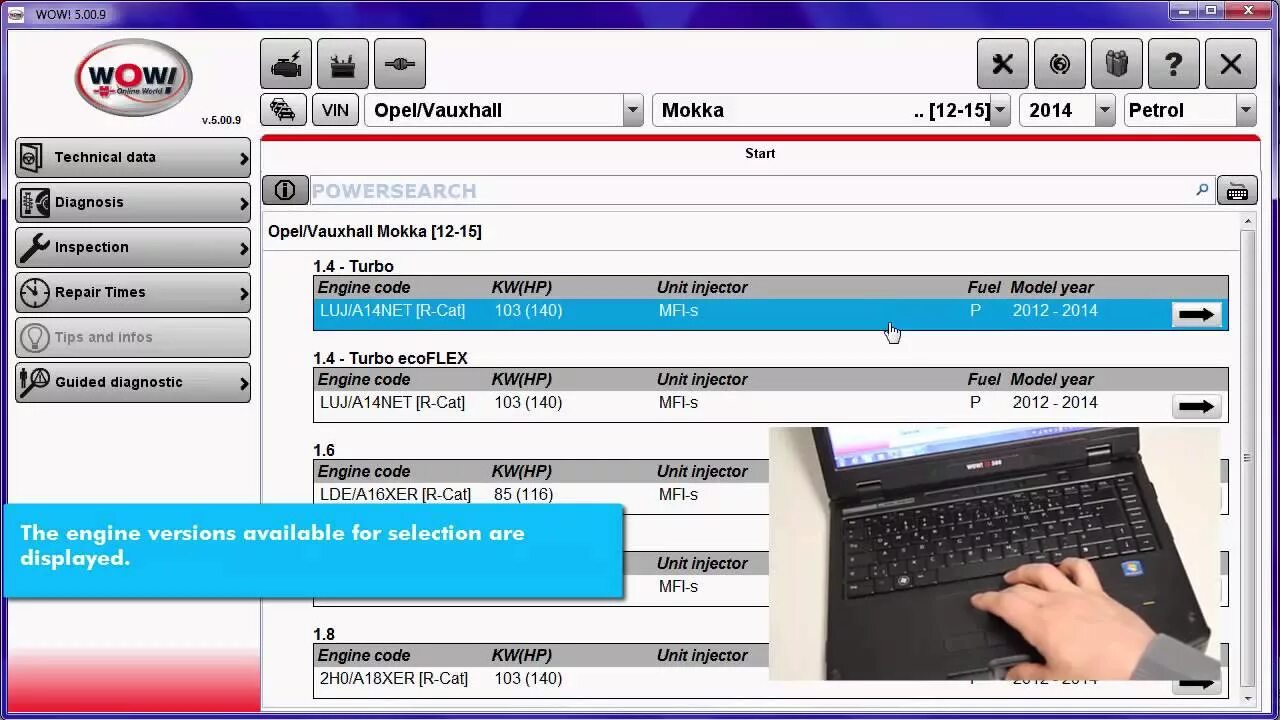Click the Guided diagnostic icon
The height and width of the screenshot is (720, 1280).
pyautogui.click(x=34, y=382)
